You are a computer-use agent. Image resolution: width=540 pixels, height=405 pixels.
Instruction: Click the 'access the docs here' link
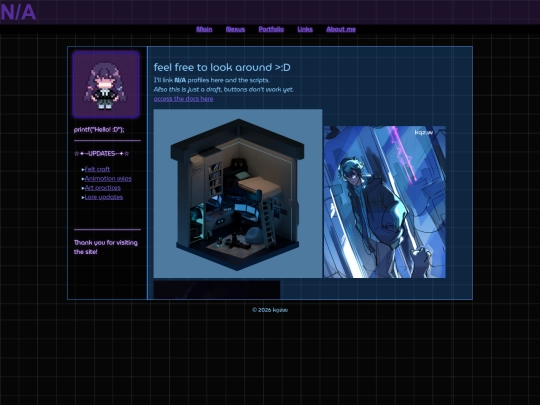point(183,99)
